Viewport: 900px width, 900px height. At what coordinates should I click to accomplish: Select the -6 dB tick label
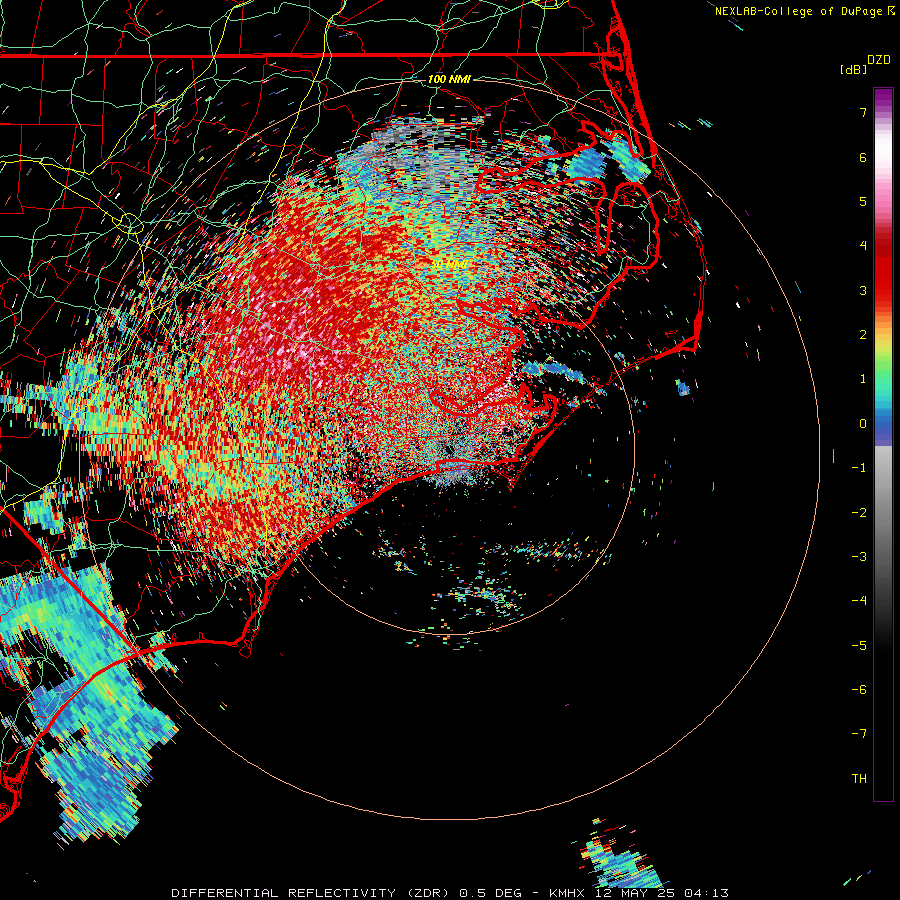859,690
